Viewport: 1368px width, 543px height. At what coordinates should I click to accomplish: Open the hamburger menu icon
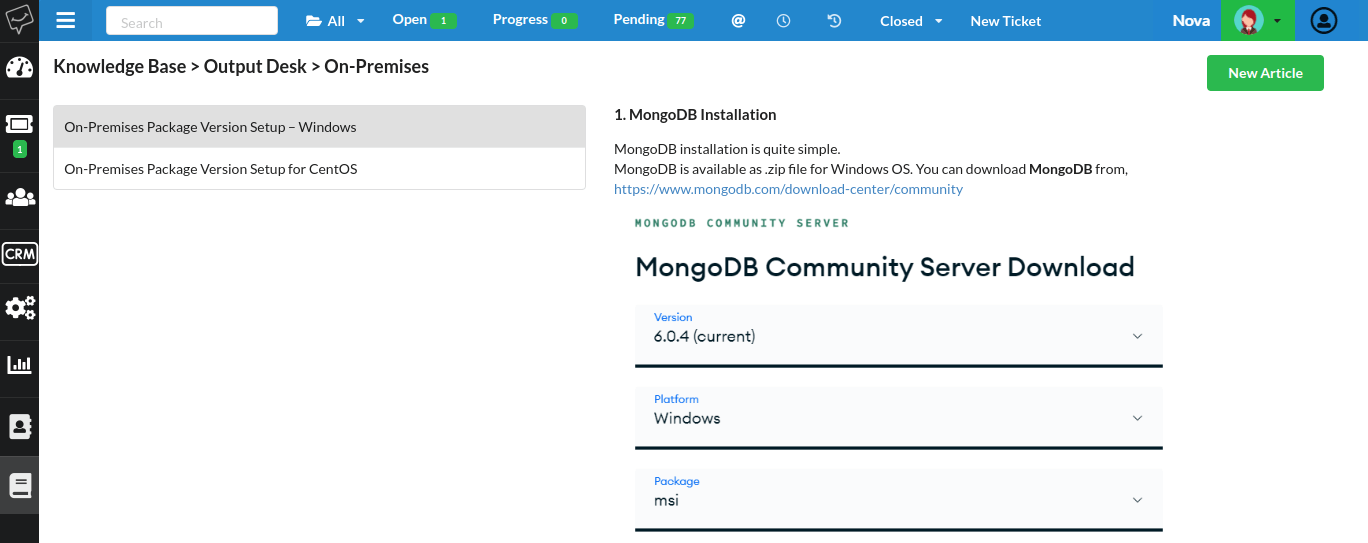coord(66,20)
